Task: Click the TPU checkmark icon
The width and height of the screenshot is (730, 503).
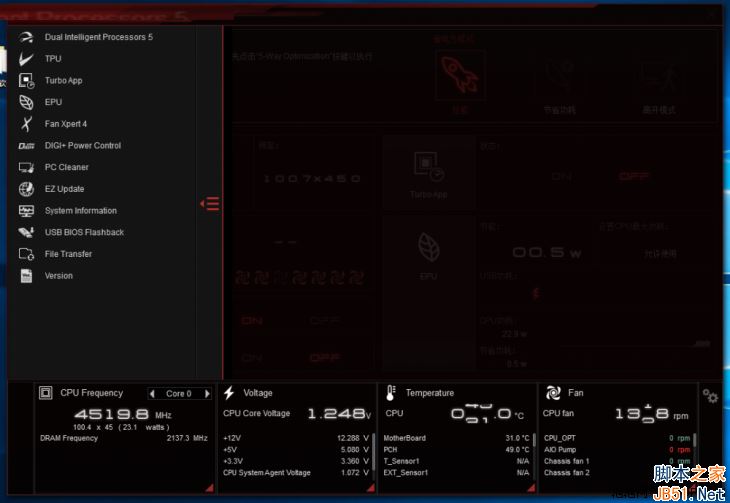Action: (x=26, y=59)
